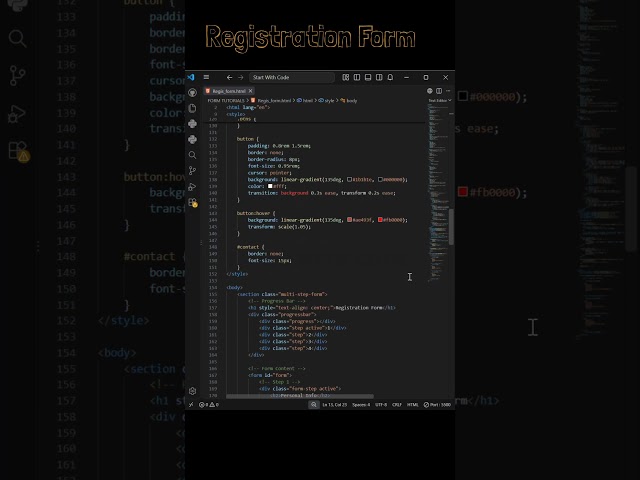Click form id="form" on line 167
Screen dimensions: 640x480
(270, 375)
